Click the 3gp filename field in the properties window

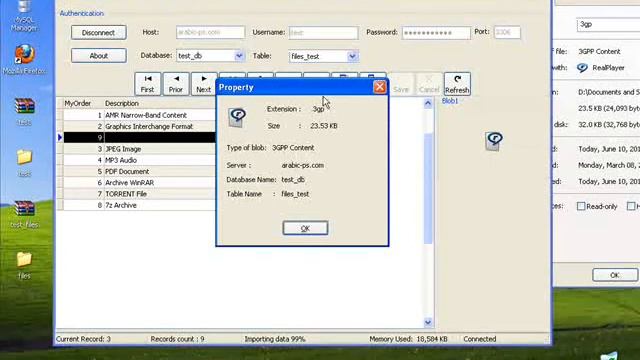click(x=608, y=24)
